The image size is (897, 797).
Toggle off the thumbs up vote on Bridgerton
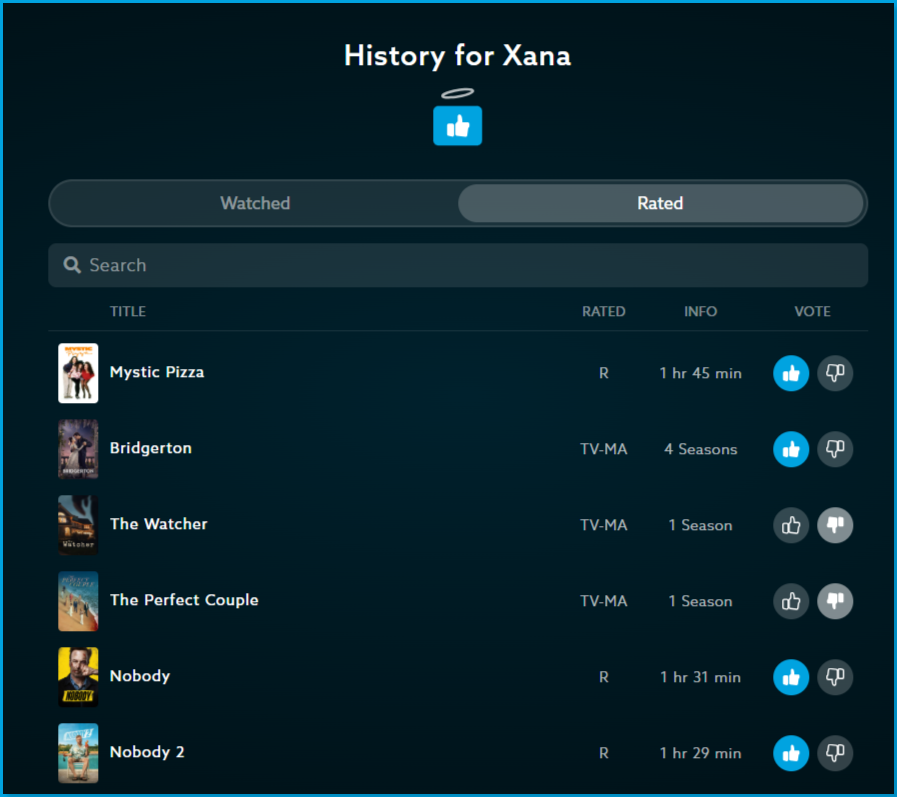click(791, 449)
